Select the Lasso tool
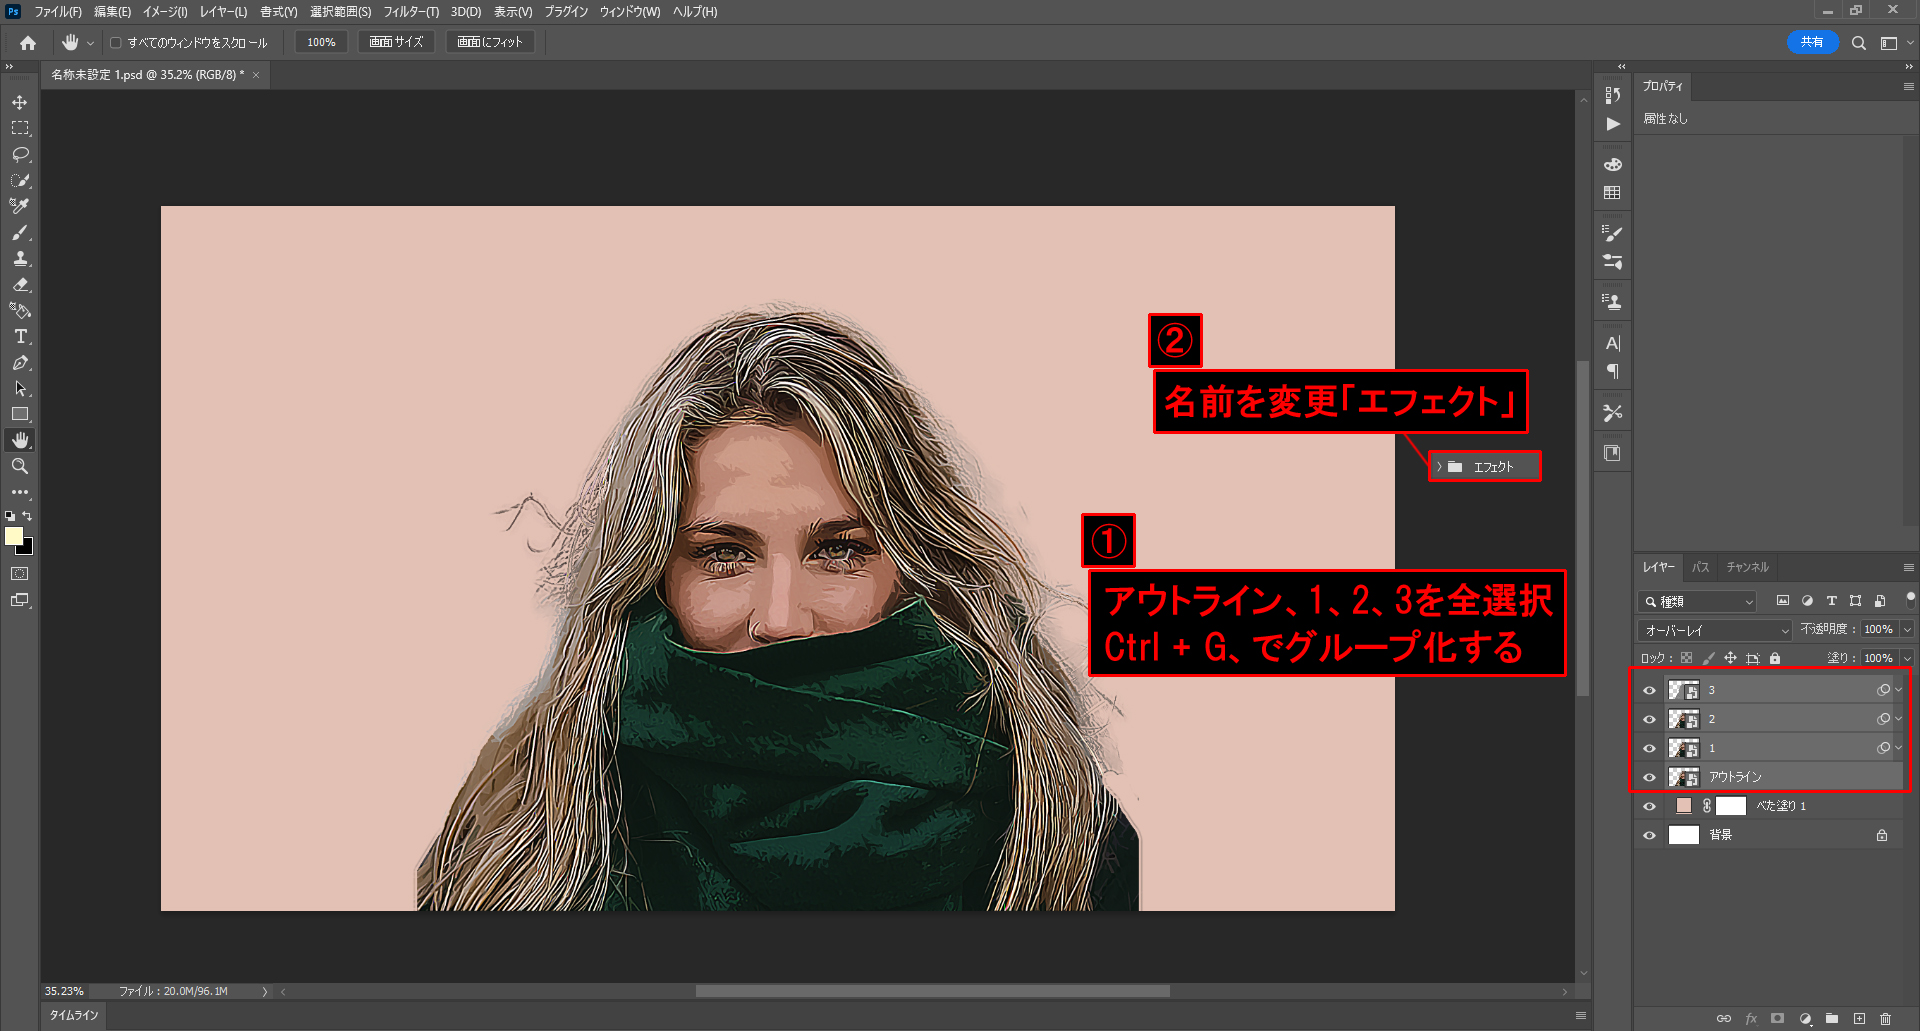Image resolution: width=1920 pixels, height=1031 pixels. (20, 155)
